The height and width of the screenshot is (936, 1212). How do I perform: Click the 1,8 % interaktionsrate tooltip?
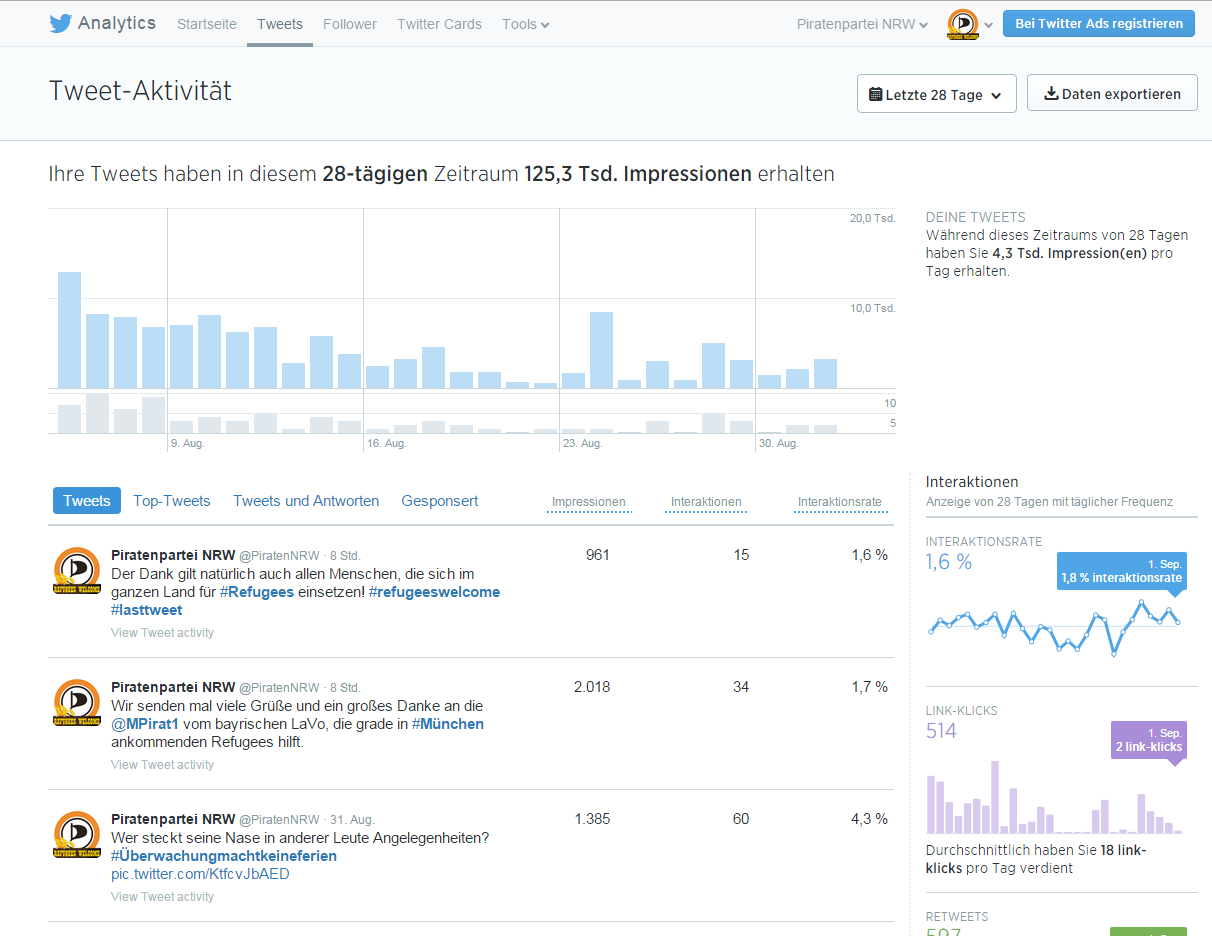coord(1121,571)
